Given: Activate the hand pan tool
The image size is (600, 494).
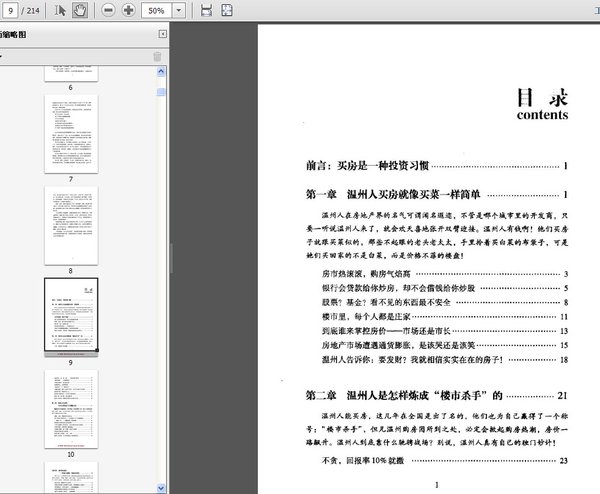Looking at the screenshot, I should pyautogui.click(x=80, y=10).
